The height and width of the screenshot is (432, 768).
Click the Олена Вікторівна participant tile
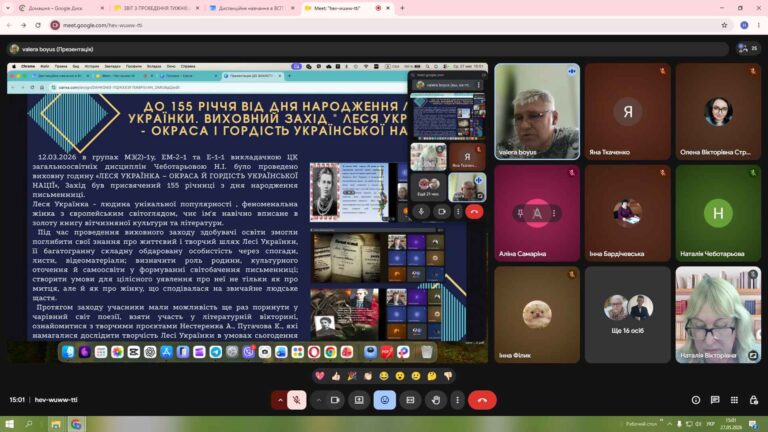tap(718, 112)
